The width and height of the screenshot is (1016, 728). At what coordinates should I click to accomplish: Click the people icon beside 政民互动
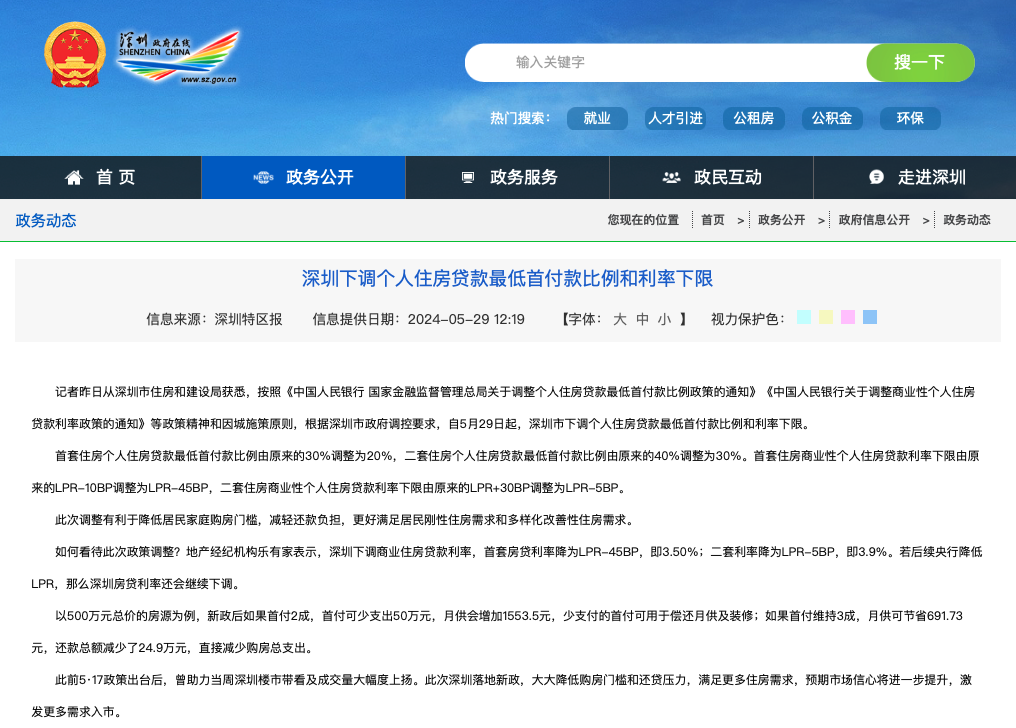click(x=671, y=177)
